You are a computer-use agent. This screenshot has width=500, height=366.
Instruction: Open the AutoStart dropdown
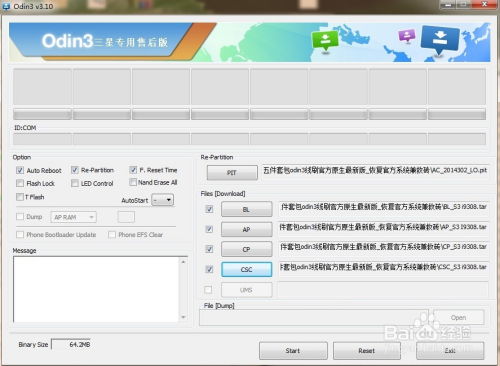(163, 200)
